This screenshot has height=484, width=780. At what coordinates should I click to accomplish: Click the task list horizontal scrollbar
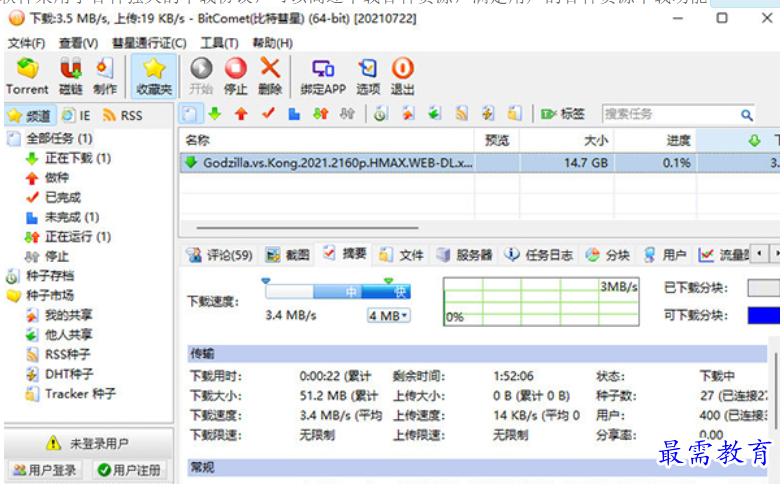pyautogui.click(x=307, y=228)
